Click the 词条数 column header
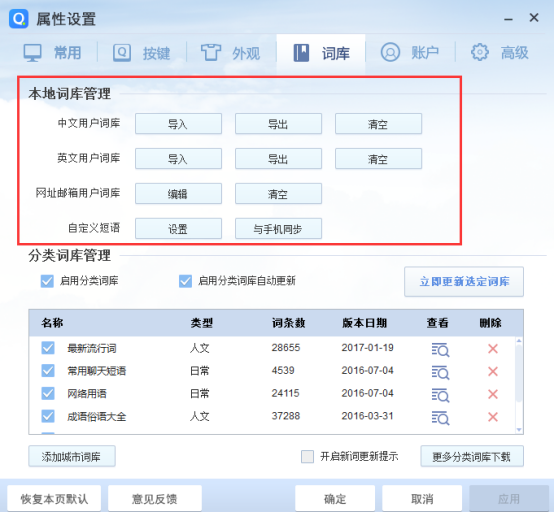This screenshot has height=513, width=554. tap(289, 323)
